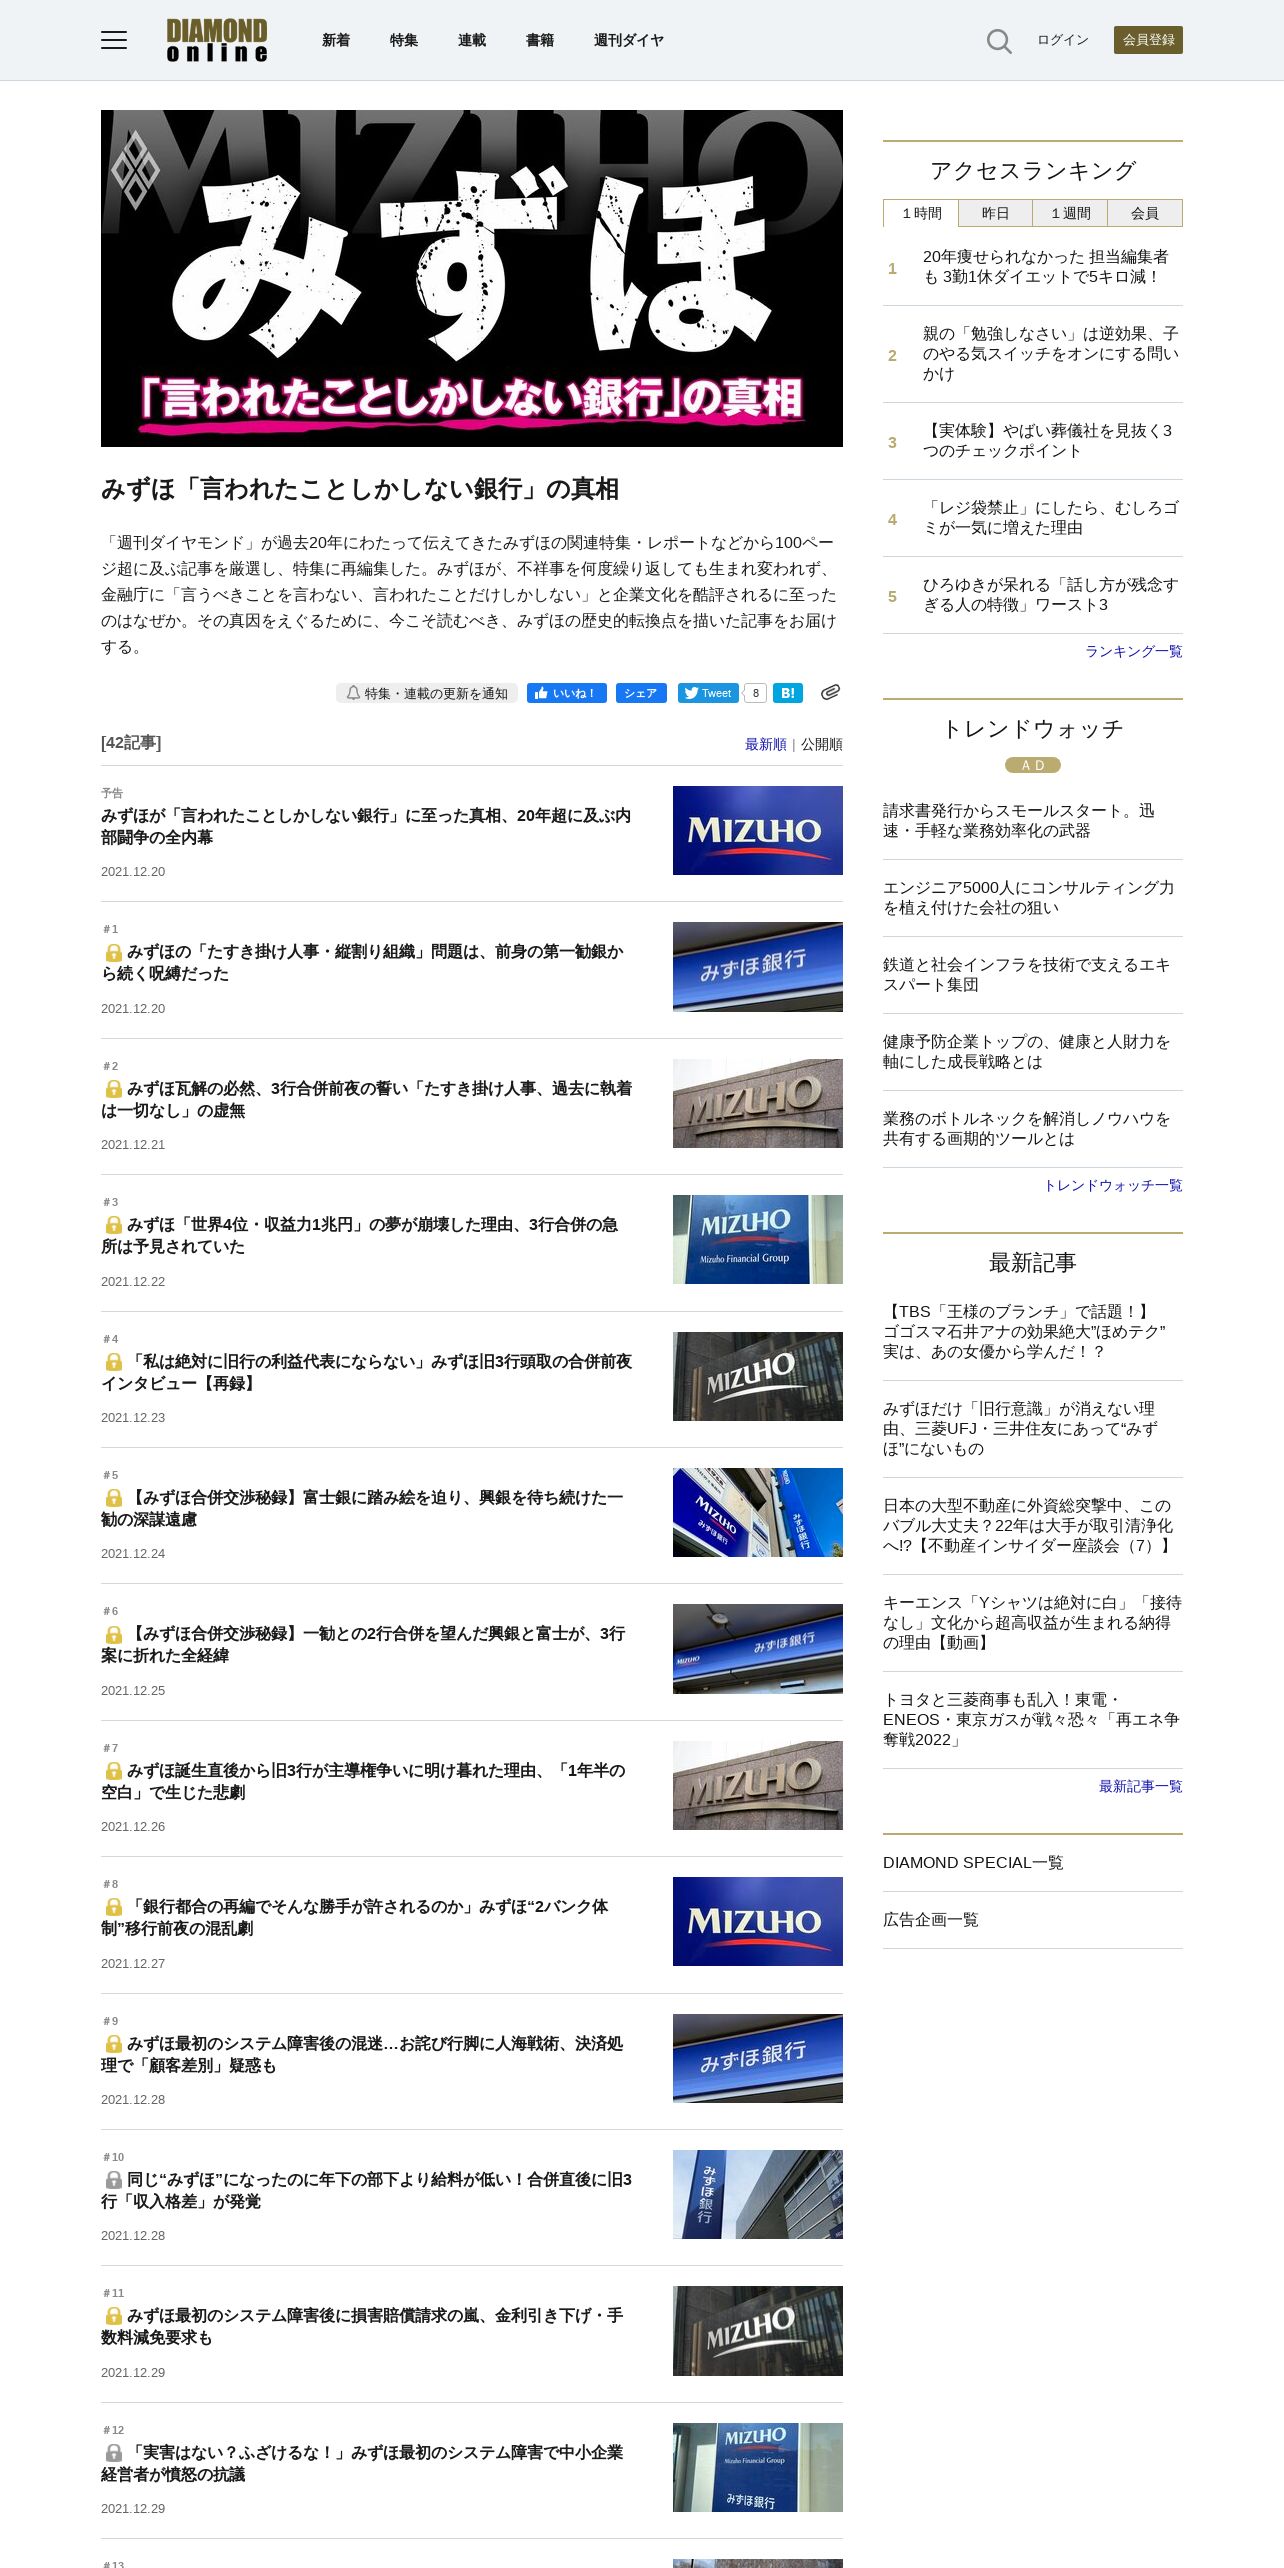This screenshot has height=2568, width=1284.
Task: Switch to the 1週間 ranking tab
Action: [x=1070, y=213]
